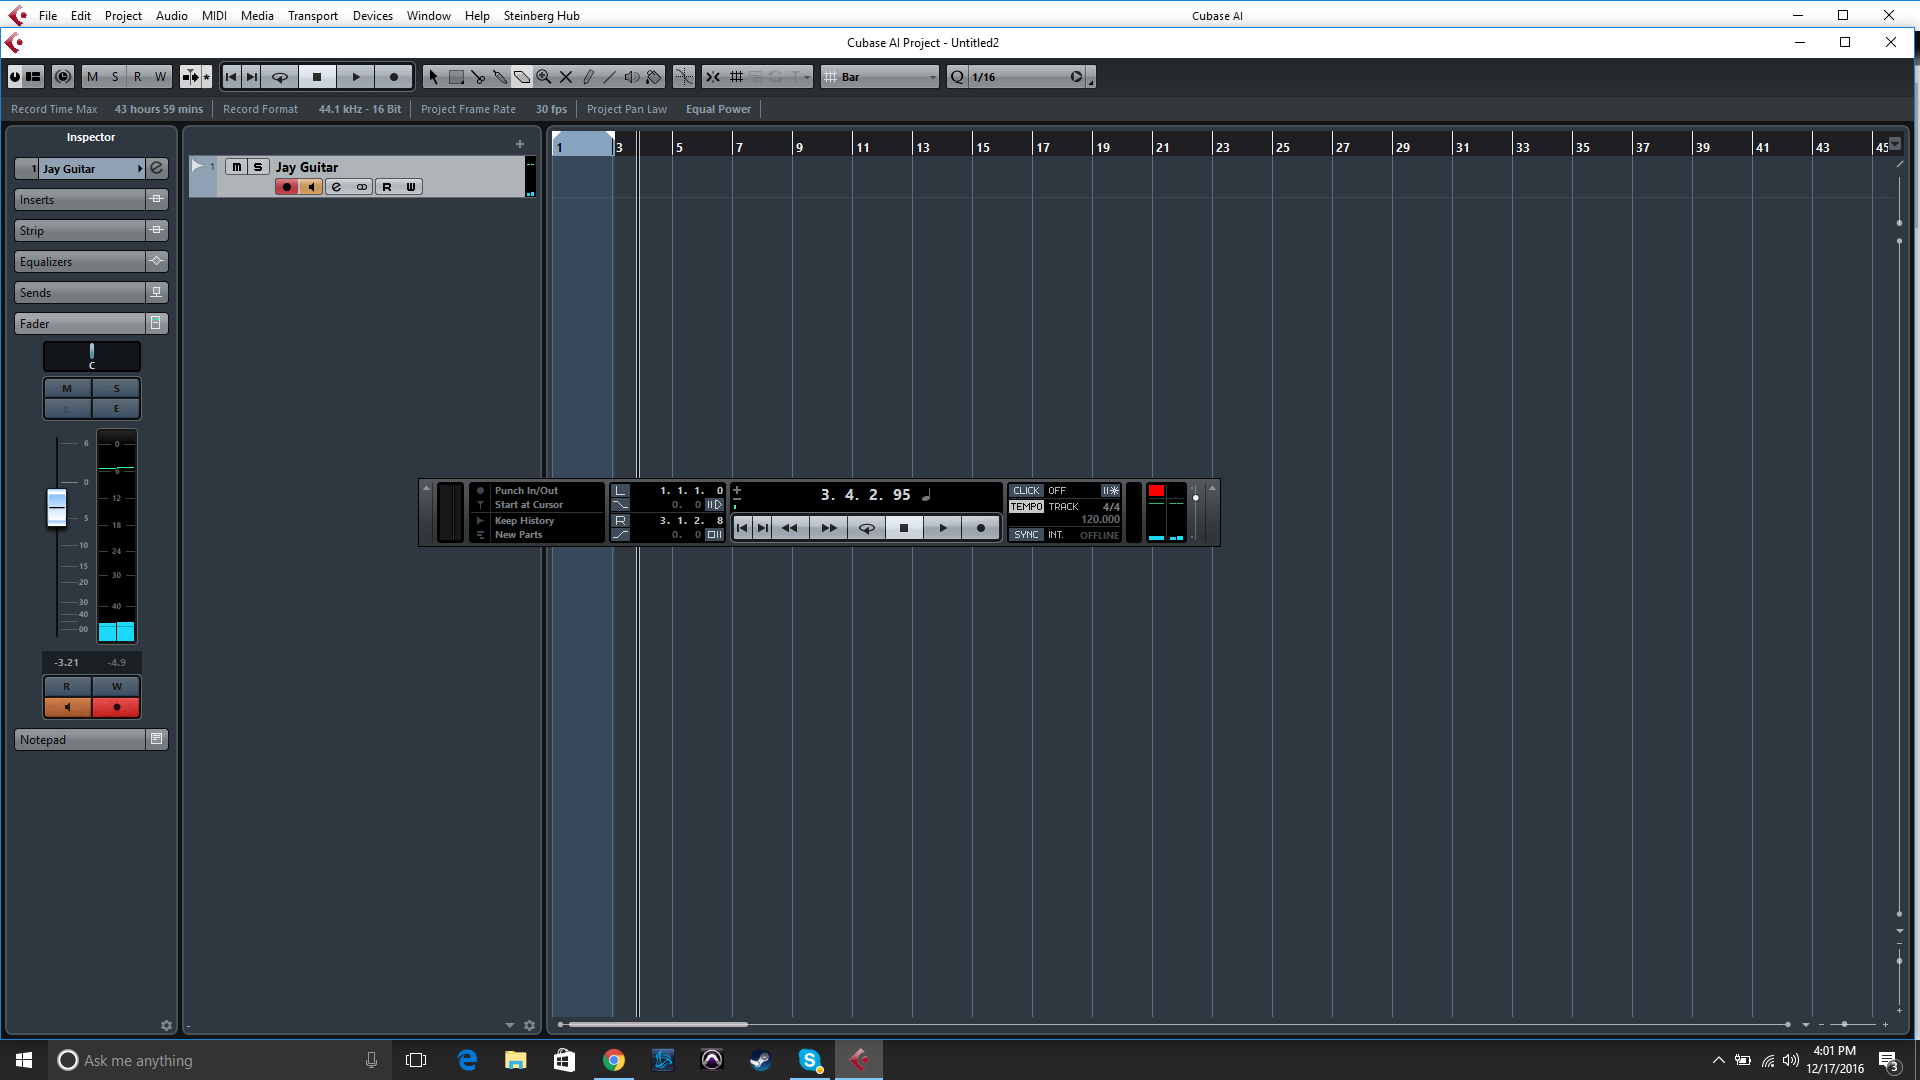
Task: Select the Zoom magnifier tool
Action: coord(544,77)
